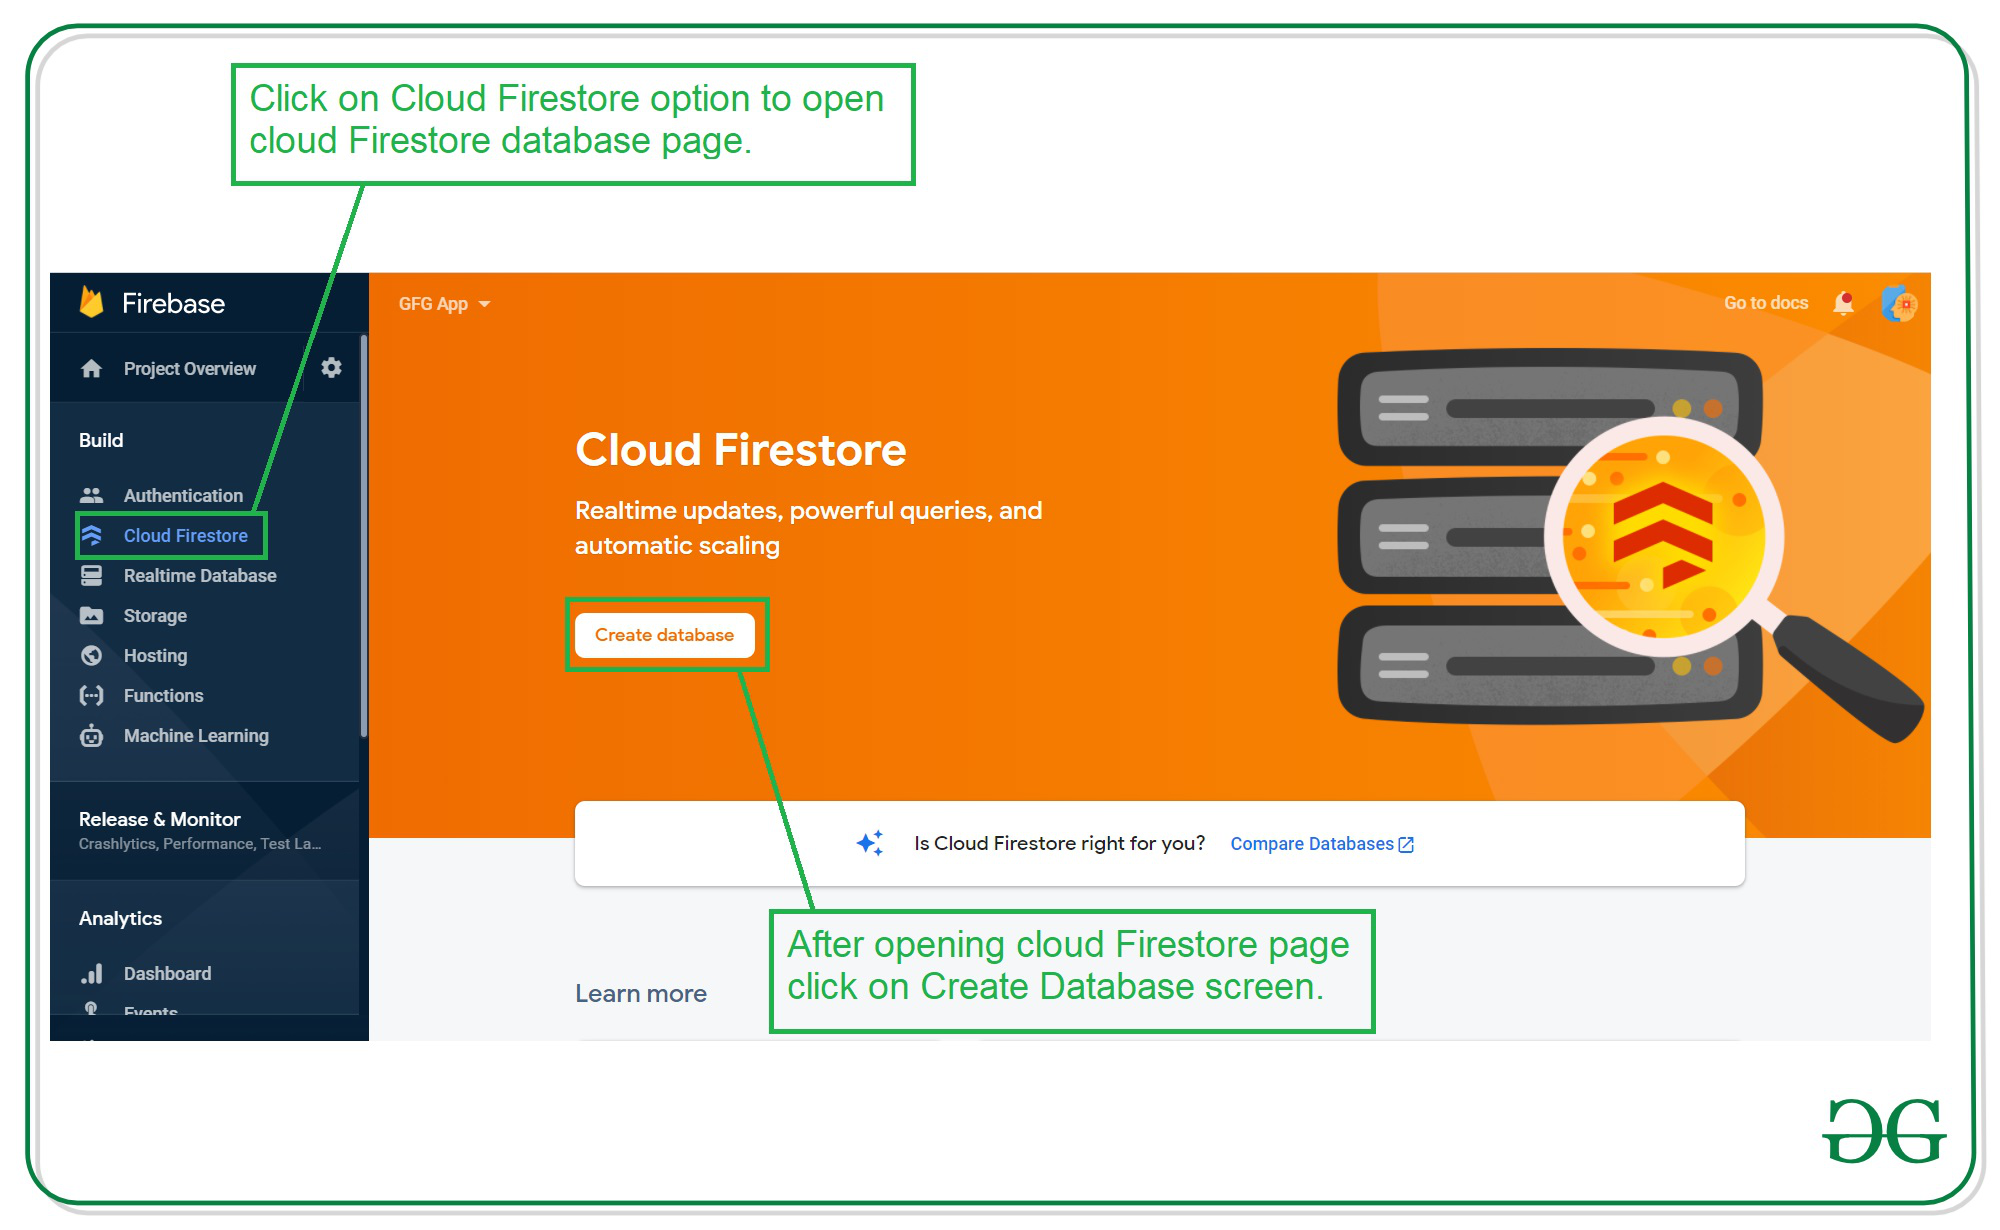Screen dimensions: 2000x1230
Task: Click 'Is Cloud Firestore right for you?' text
Action: point(1059,843)
